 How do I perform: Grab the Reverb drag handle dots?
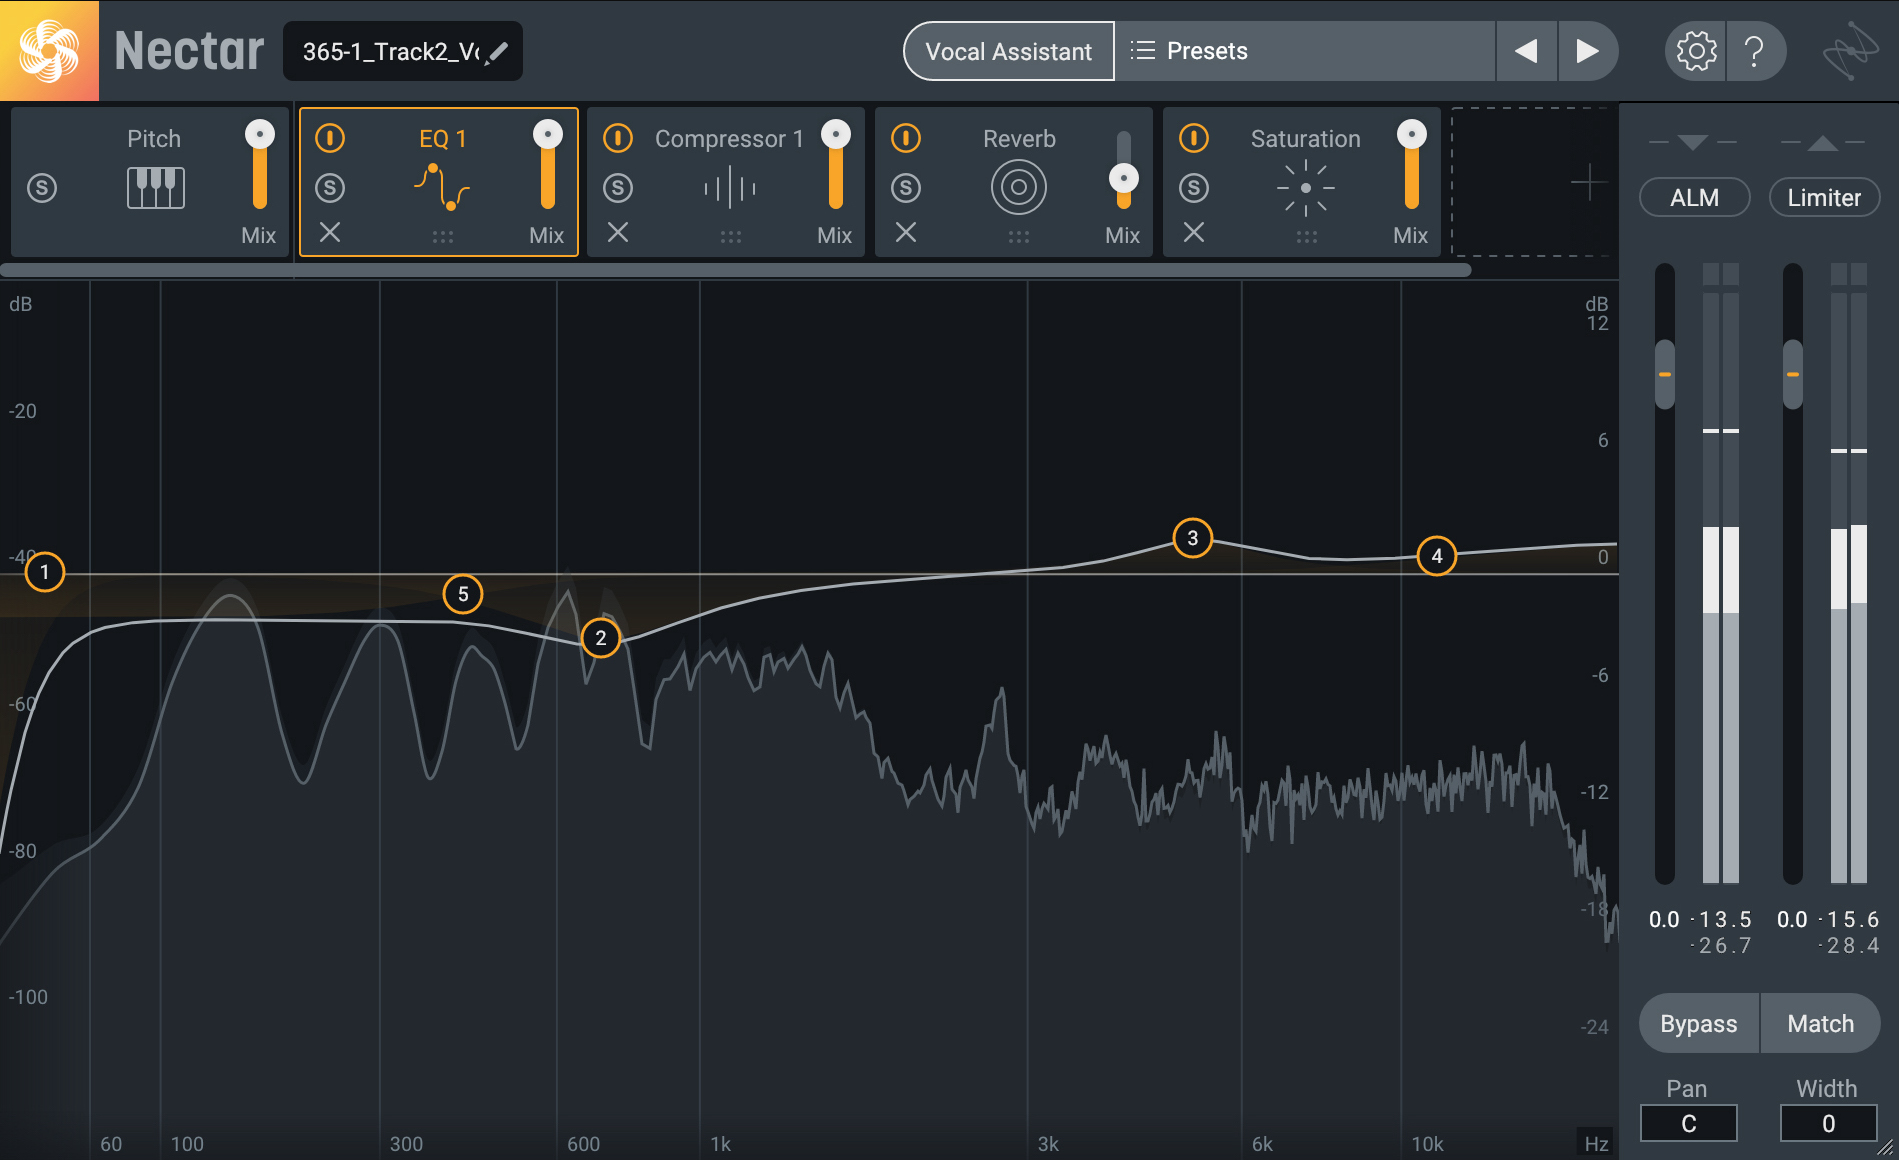(x=1019, y=237)
